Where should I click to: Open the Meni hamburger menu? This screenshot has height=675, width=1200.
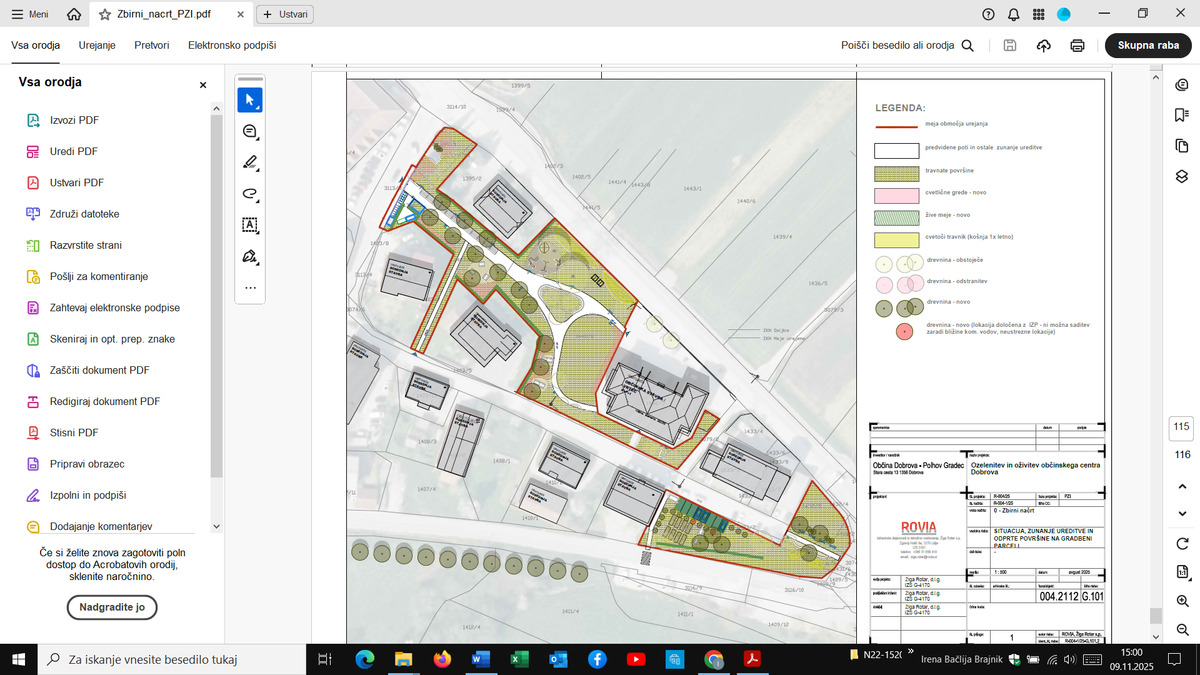[28, 14]
